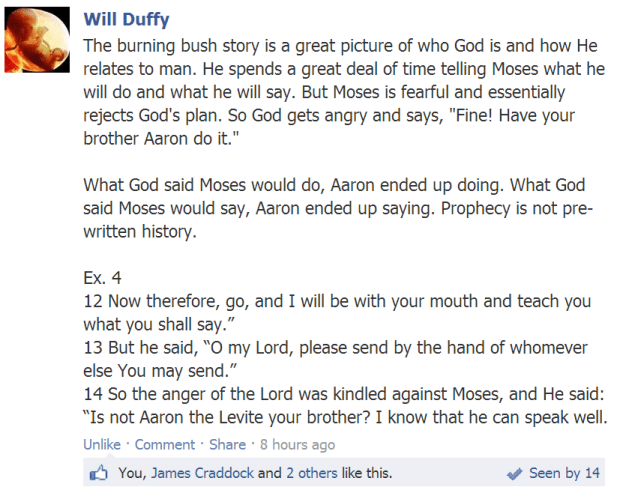620x487 pixels.
Task: Click verse 14 about Aaron the Levite
Action: coord(340,393)
